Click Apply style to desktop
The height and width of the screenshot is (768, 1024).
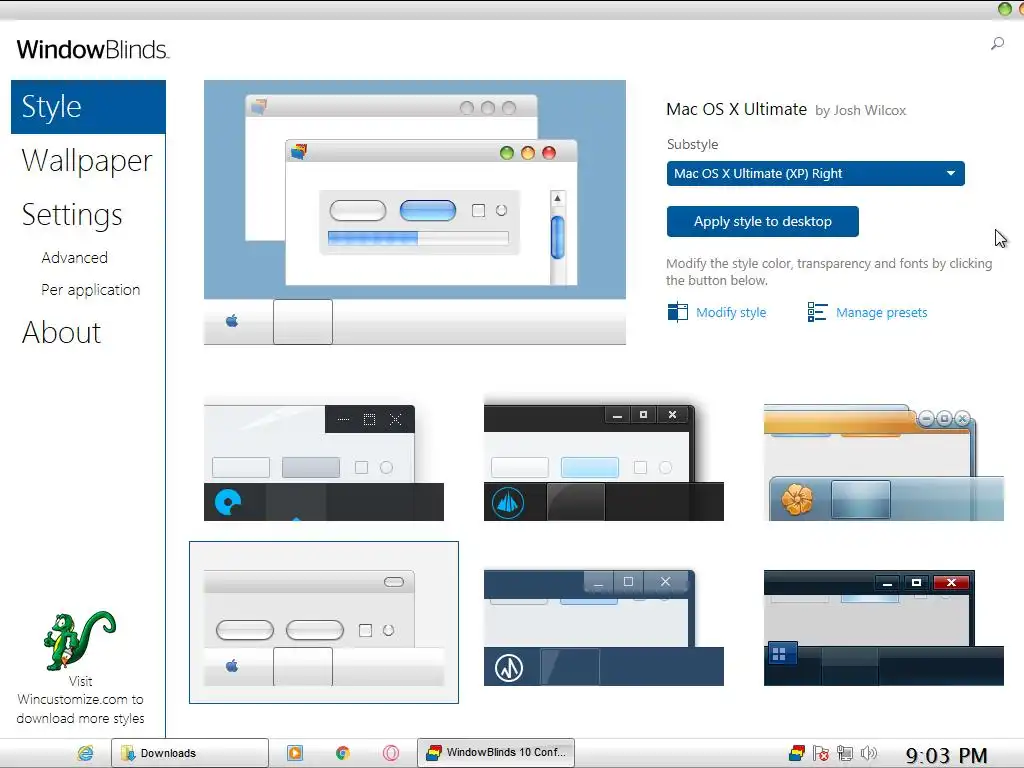762,221
